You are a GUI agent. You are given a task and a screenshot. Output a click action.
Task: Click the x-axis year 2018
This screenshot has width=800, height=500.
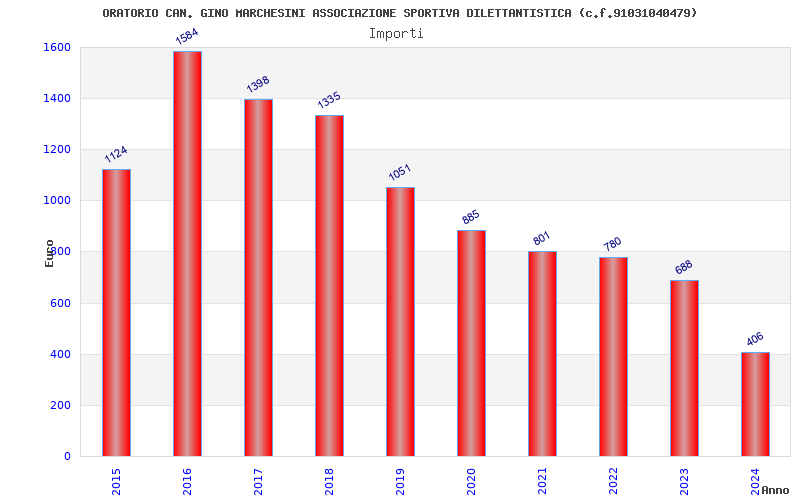pyautogui.click(x=329, y=482)
